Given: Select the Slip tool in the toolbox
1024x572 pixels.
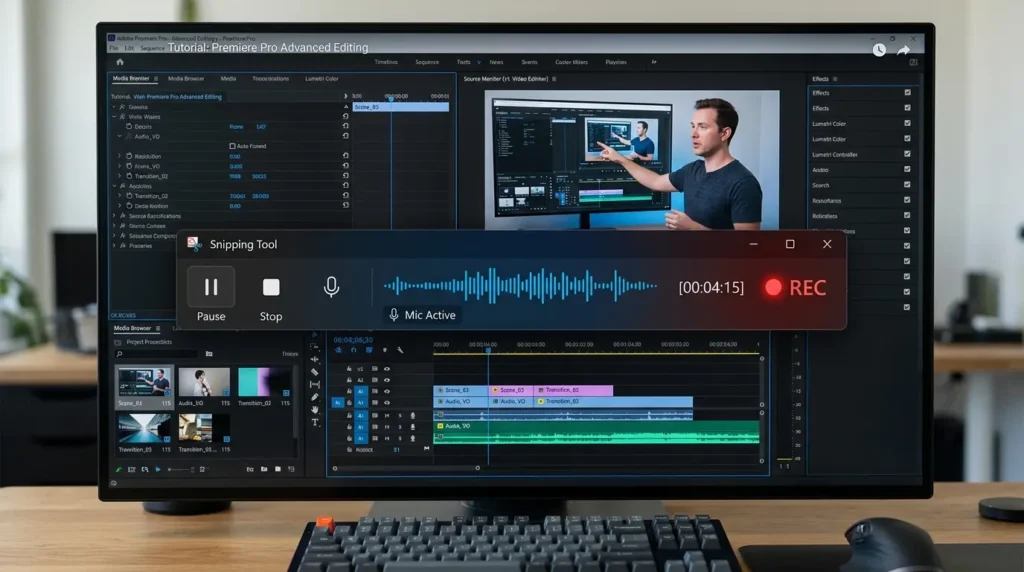Looking at the screenshot, I should click(315, 385).
